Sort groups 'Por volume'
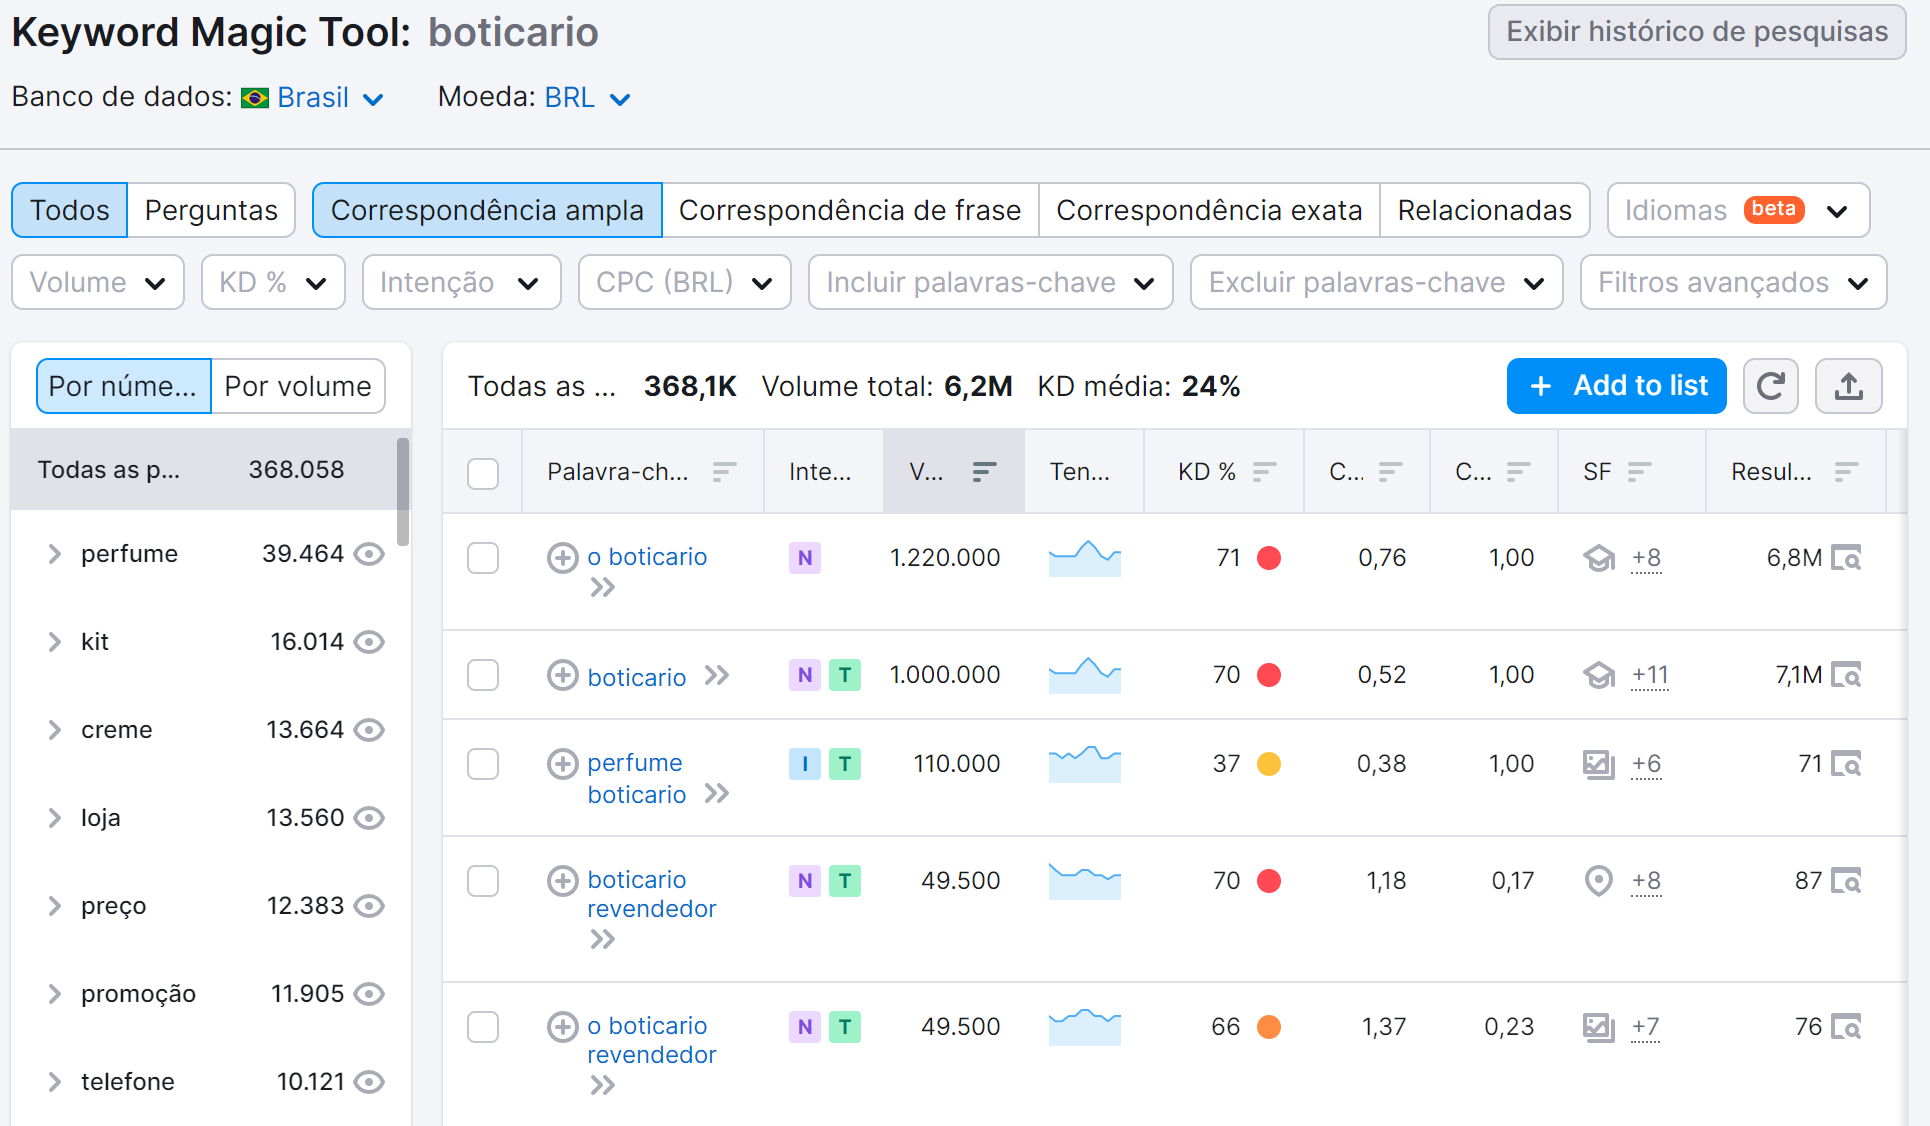The width and height of the screenshot is (1930, 1126). 298,386
